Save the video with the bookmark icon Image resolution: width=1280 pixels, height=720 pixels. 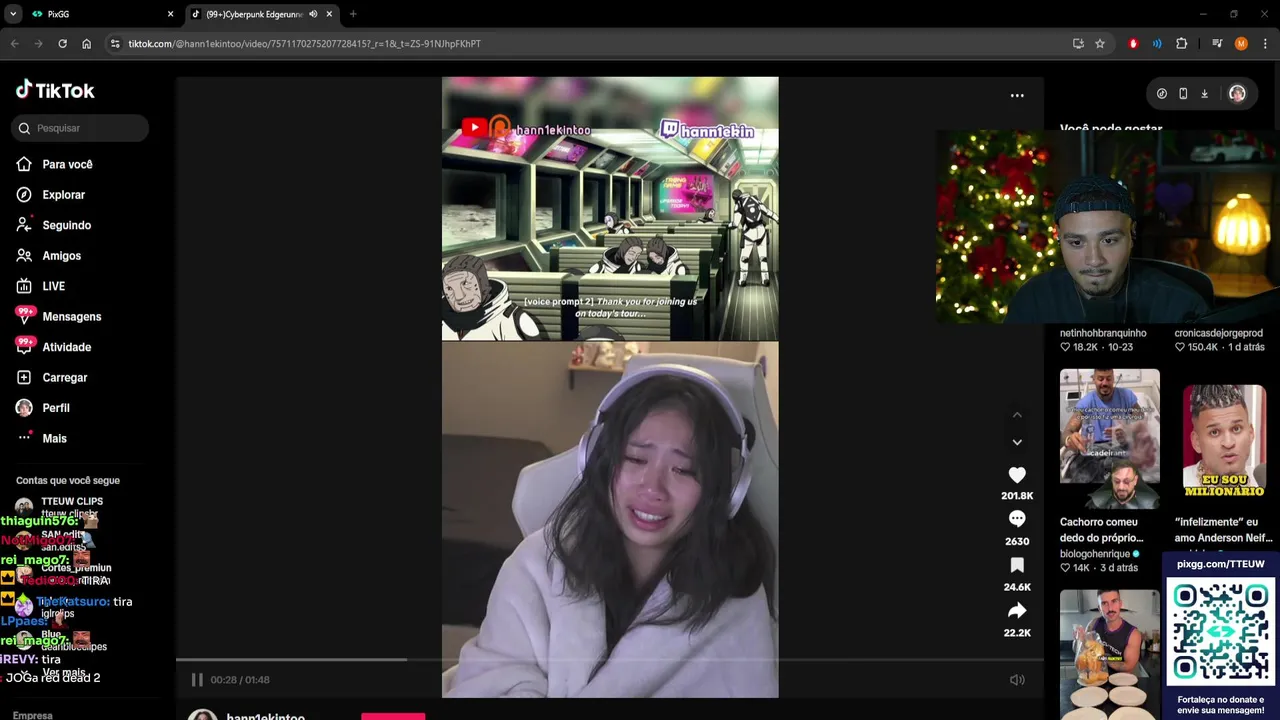coord(1017,565)
